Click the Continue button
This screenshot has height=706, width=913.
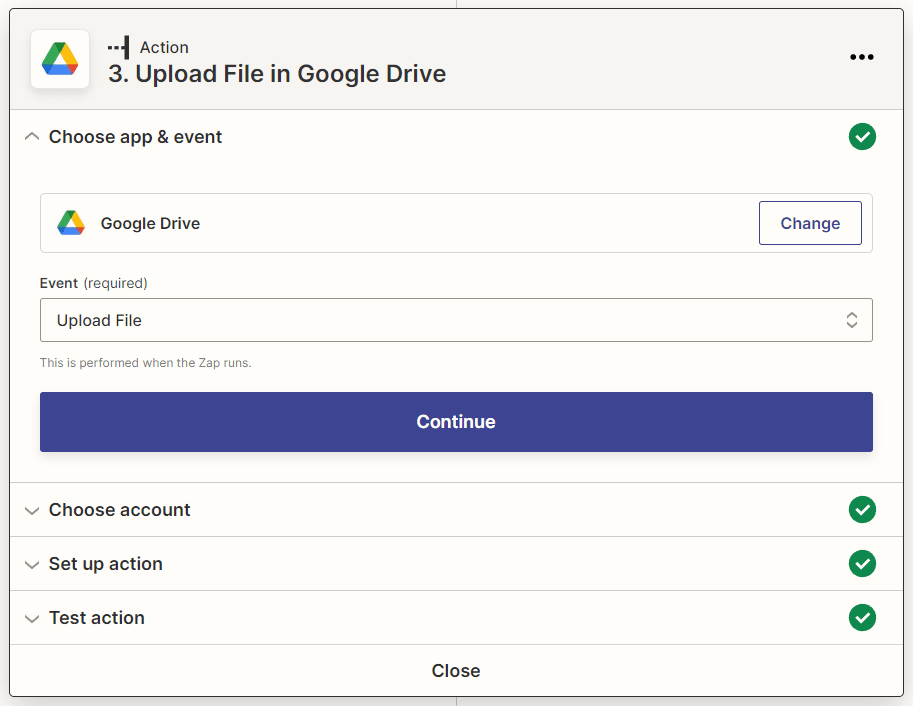coord(456,421)
